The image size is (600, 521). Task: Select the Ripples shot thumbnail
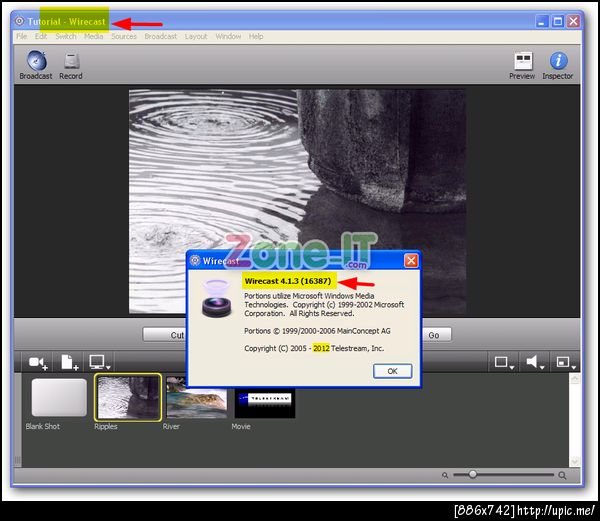click(128, 397)
